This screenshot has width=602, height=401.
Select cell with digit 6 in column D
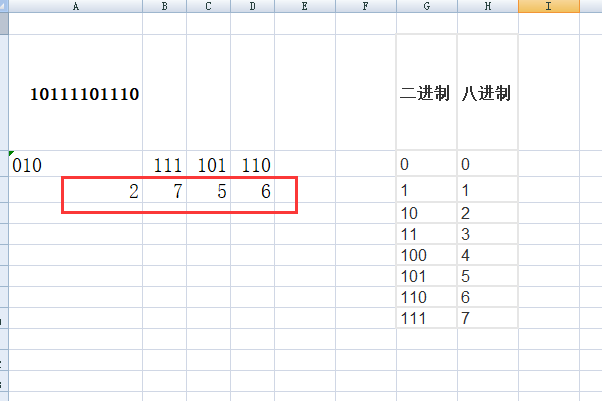pyautogui.click(x=253, y=190)
